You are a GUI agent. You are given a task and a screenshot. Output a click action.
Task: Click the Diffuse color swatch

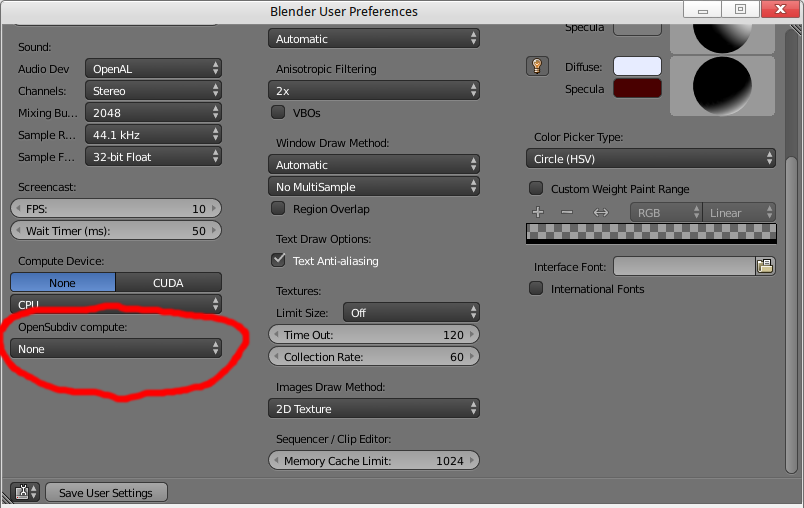pyautogui.click(x=637, y=67)
